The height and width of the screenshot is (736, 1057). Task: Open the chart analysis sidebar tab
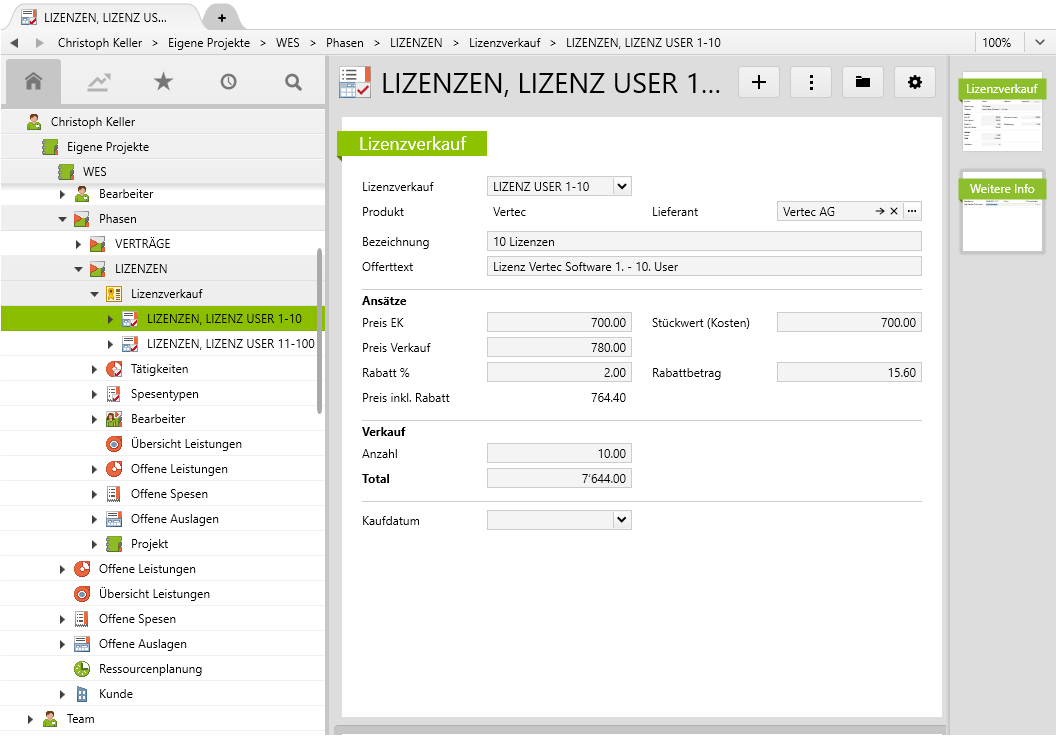point(98,82)
